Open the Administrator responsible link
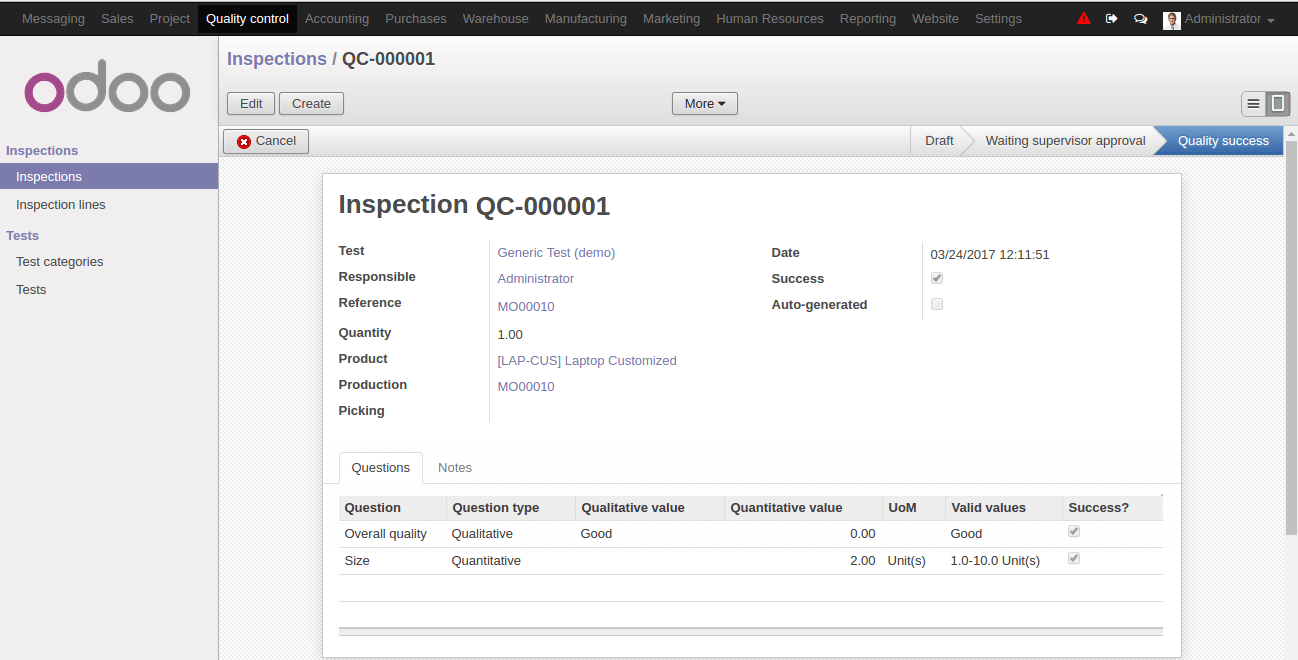The image size is (1298, 660). (x=536, y=279)
